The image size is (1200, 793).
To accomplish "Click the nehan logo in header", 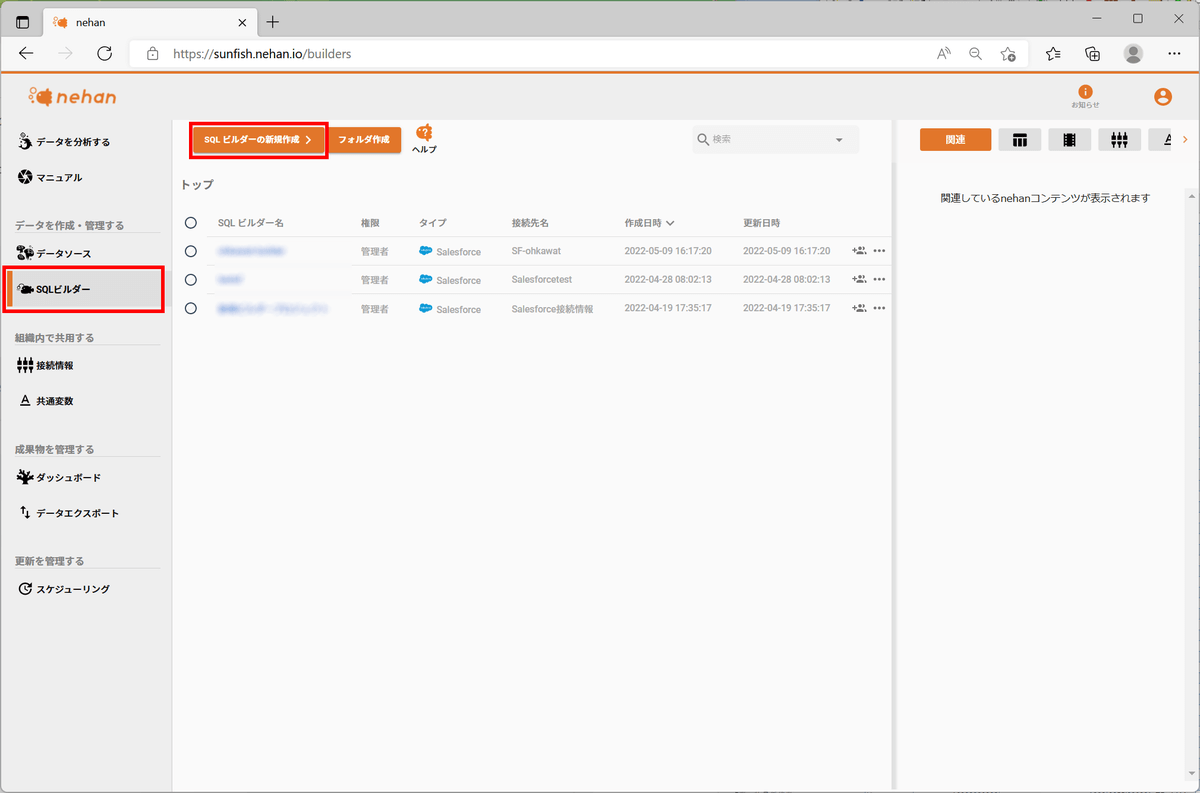I will [72, 96].
